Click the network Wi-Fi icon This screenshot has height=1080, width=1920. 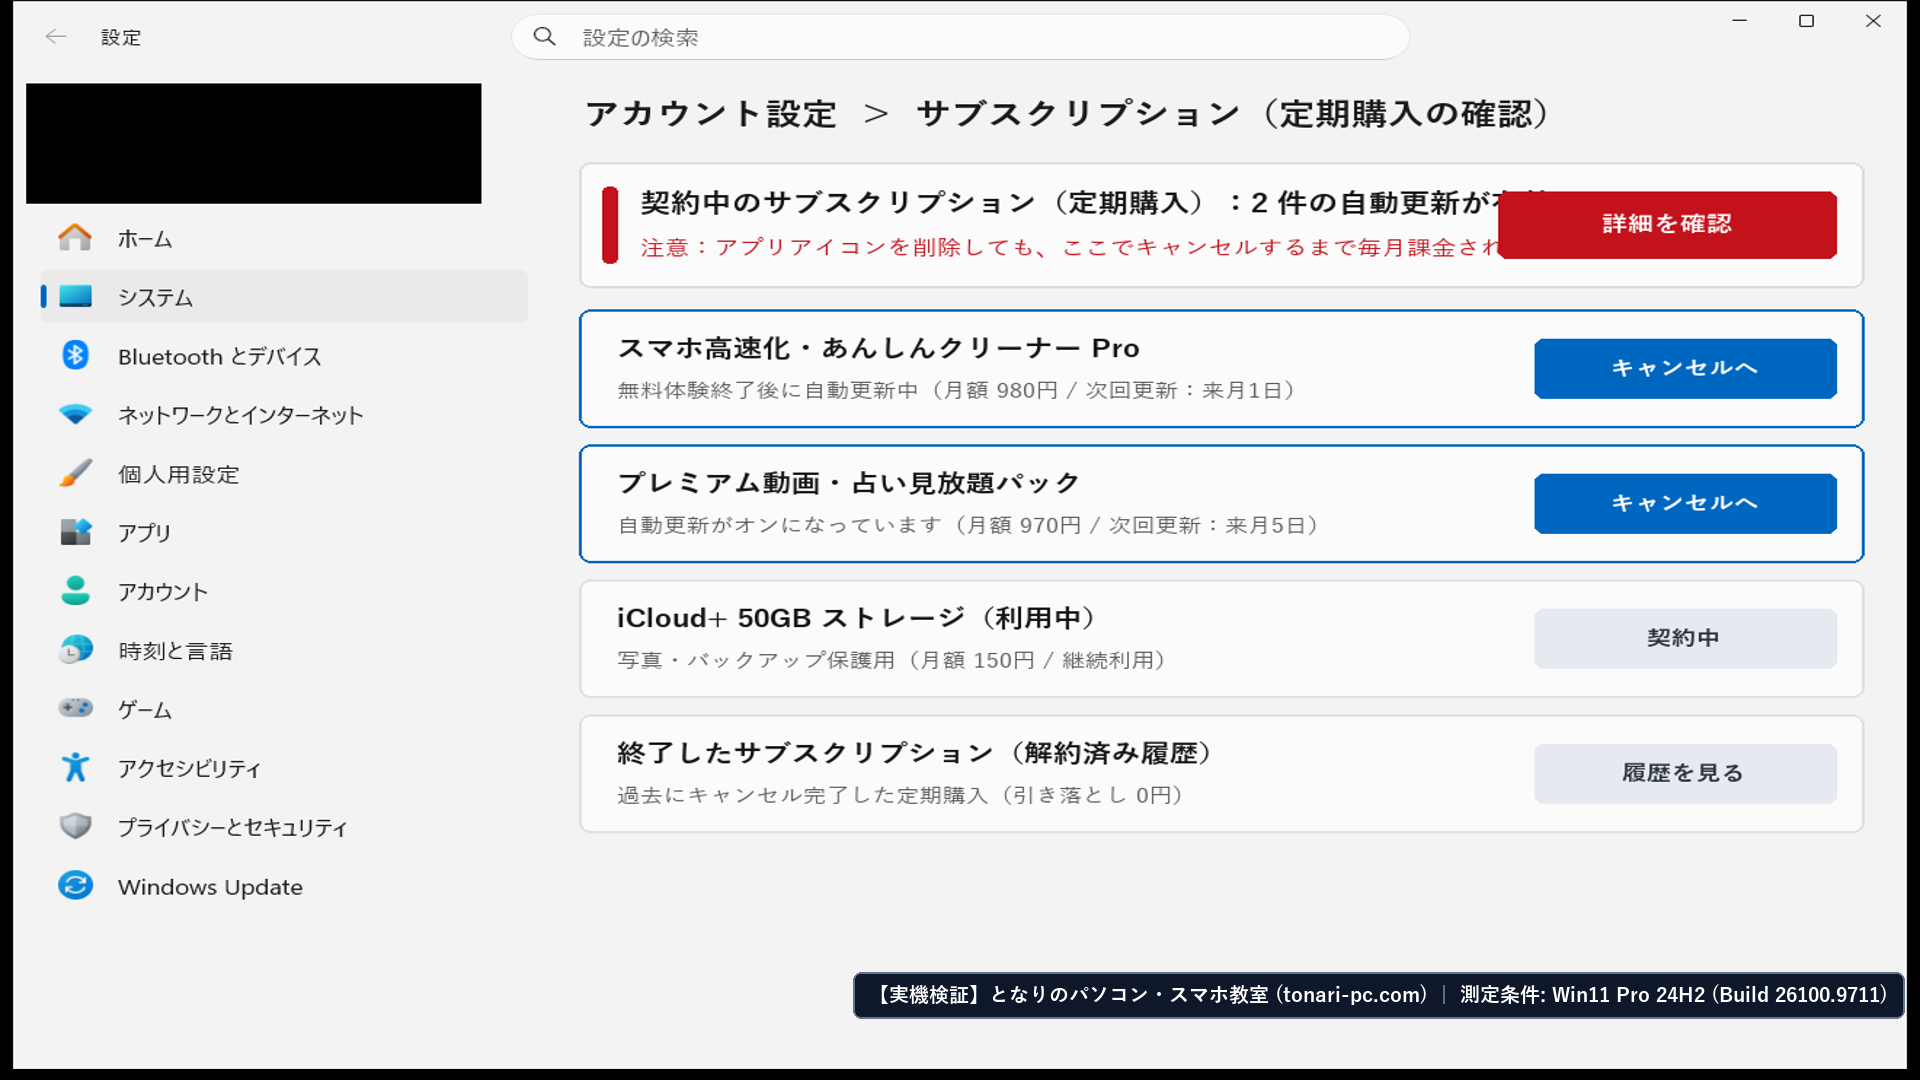click(x=75, y=414)
